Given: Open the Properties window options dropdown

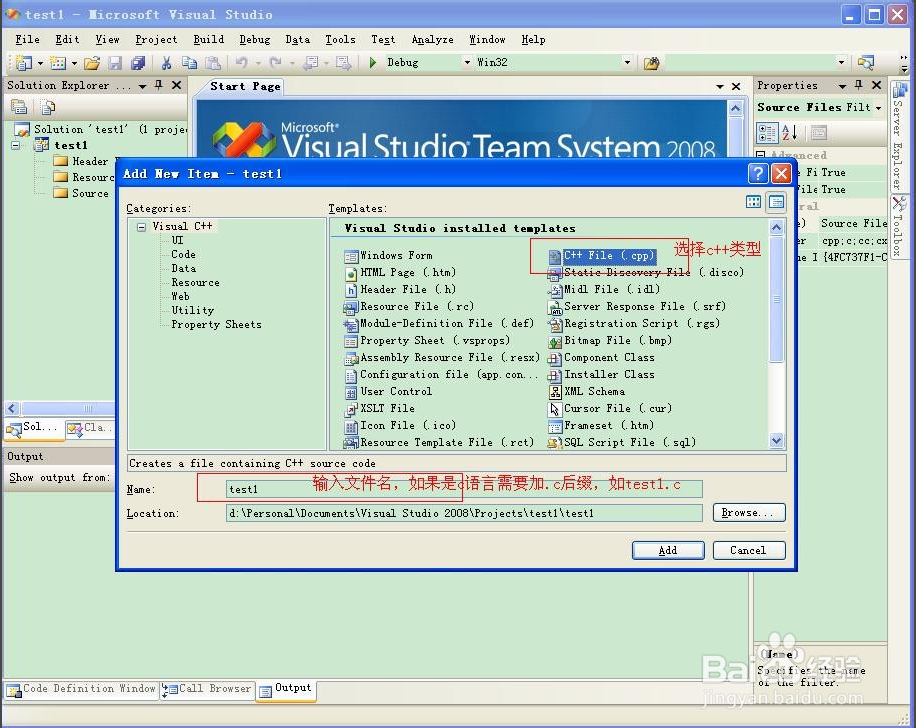Looking at the screenshot, I should [842, 86].
